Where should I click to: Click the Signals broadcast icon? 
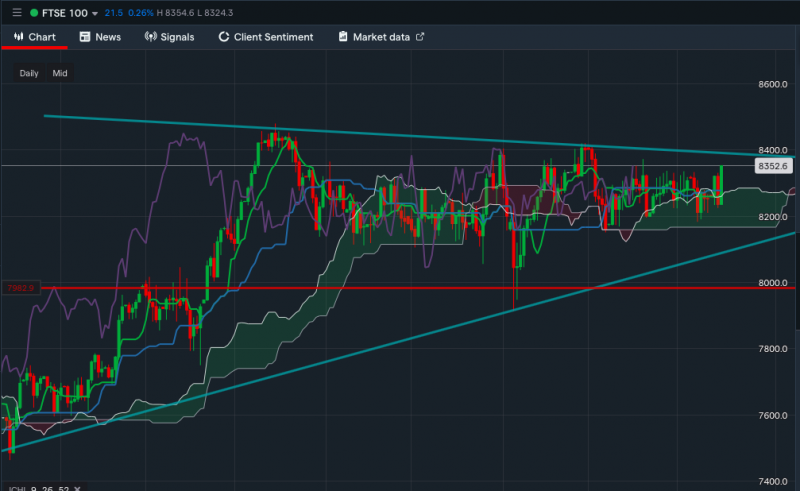151,37
